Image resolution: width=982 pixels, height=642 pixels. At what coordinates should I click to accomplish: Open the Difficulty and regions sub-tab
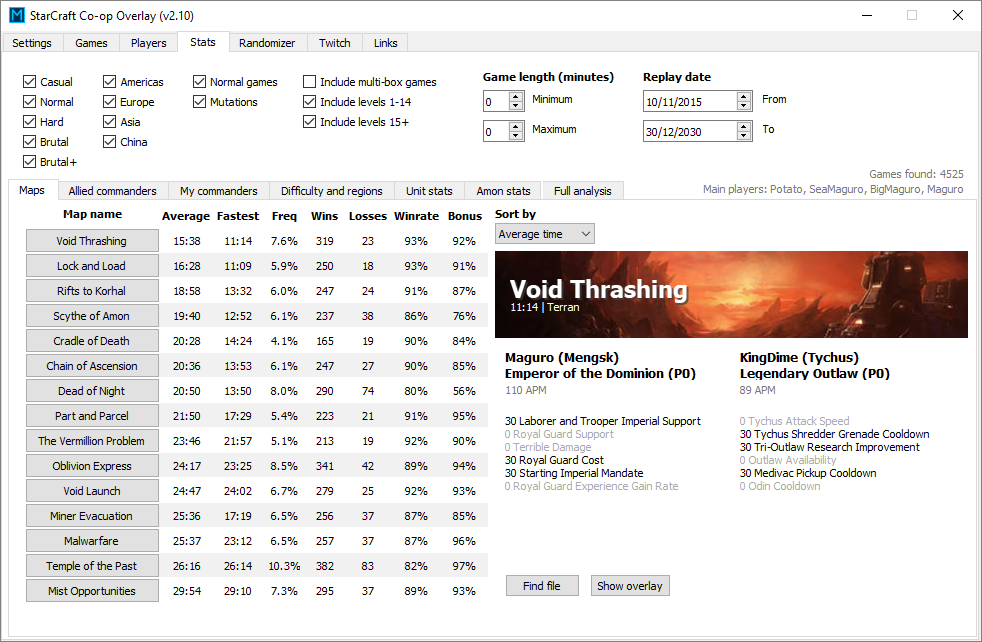click(x=331, y=191)
